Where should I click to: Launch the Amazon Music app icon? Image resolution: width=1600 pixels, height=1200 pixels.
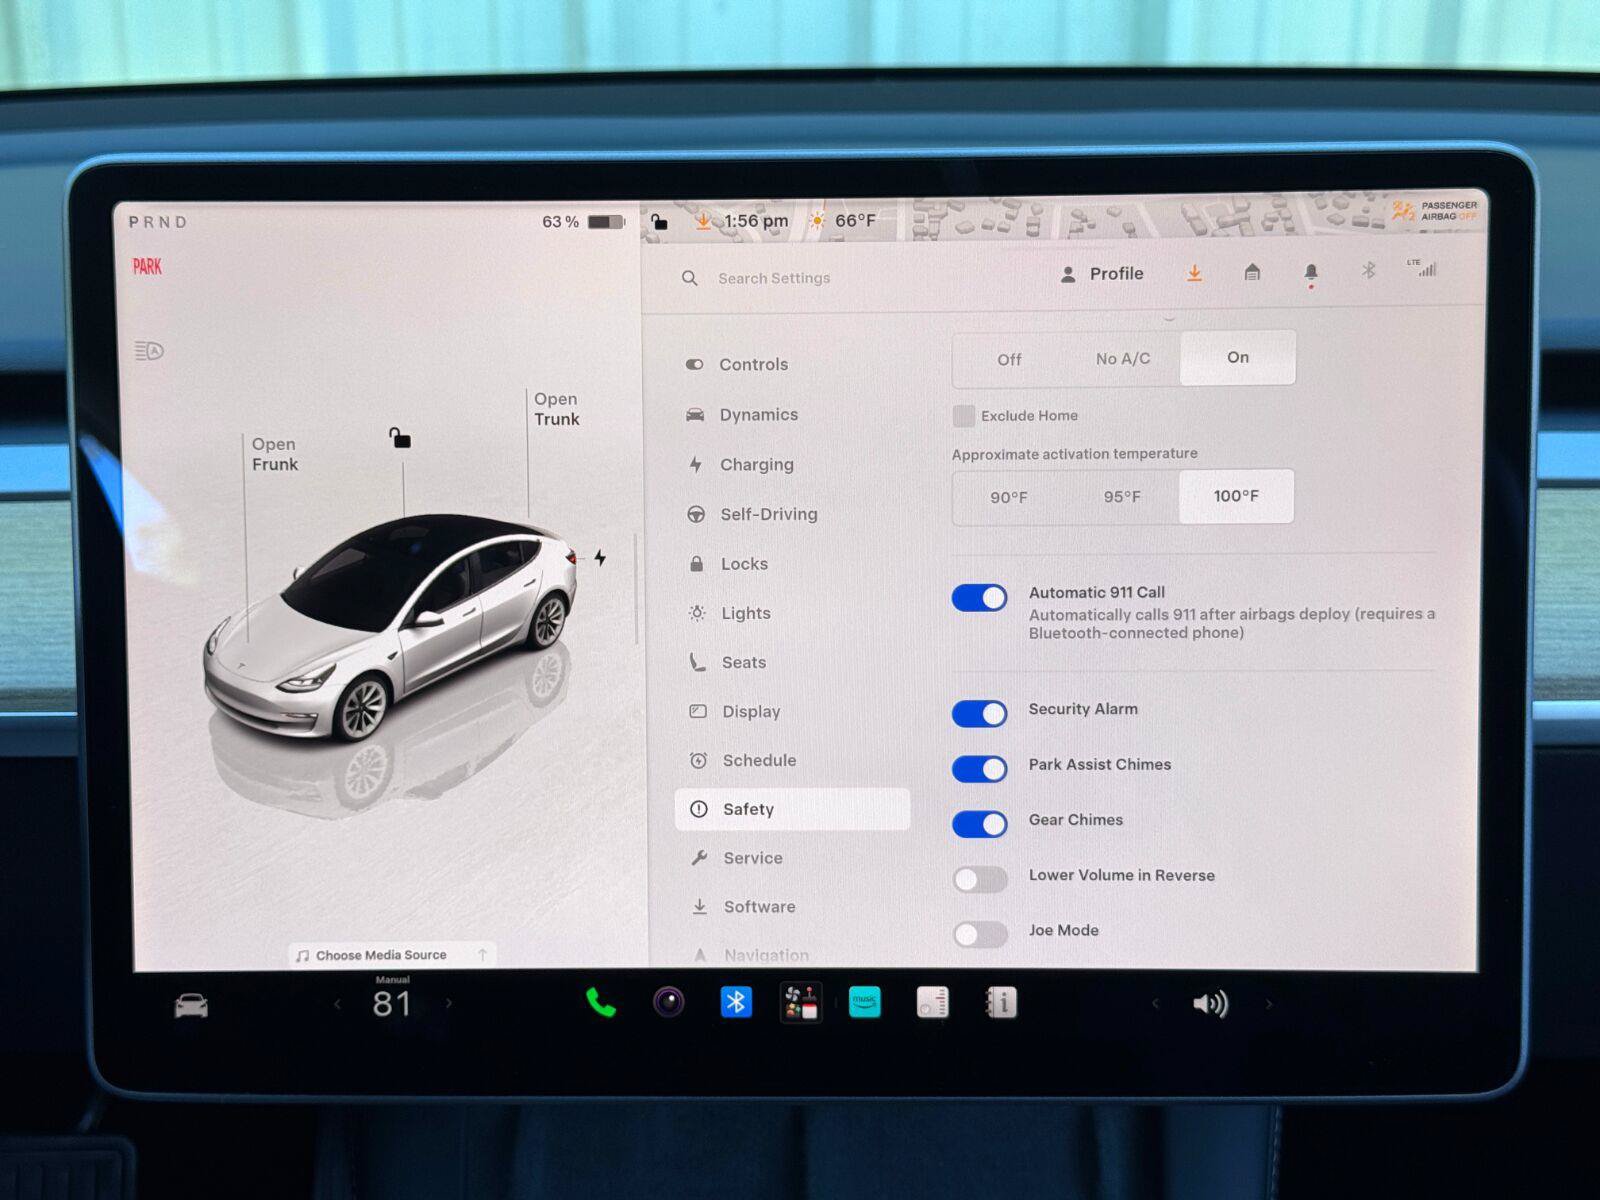pyautogui.click(x=865, y=1002)
